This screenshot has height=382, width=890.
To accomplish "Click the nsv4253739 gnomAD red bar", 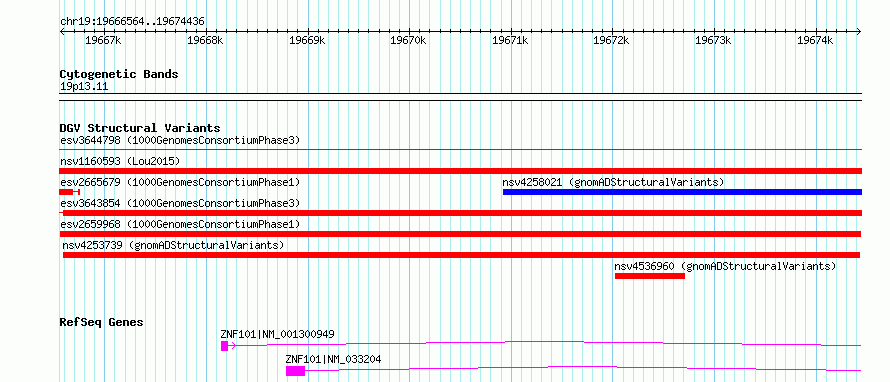I will pos(461,255).
